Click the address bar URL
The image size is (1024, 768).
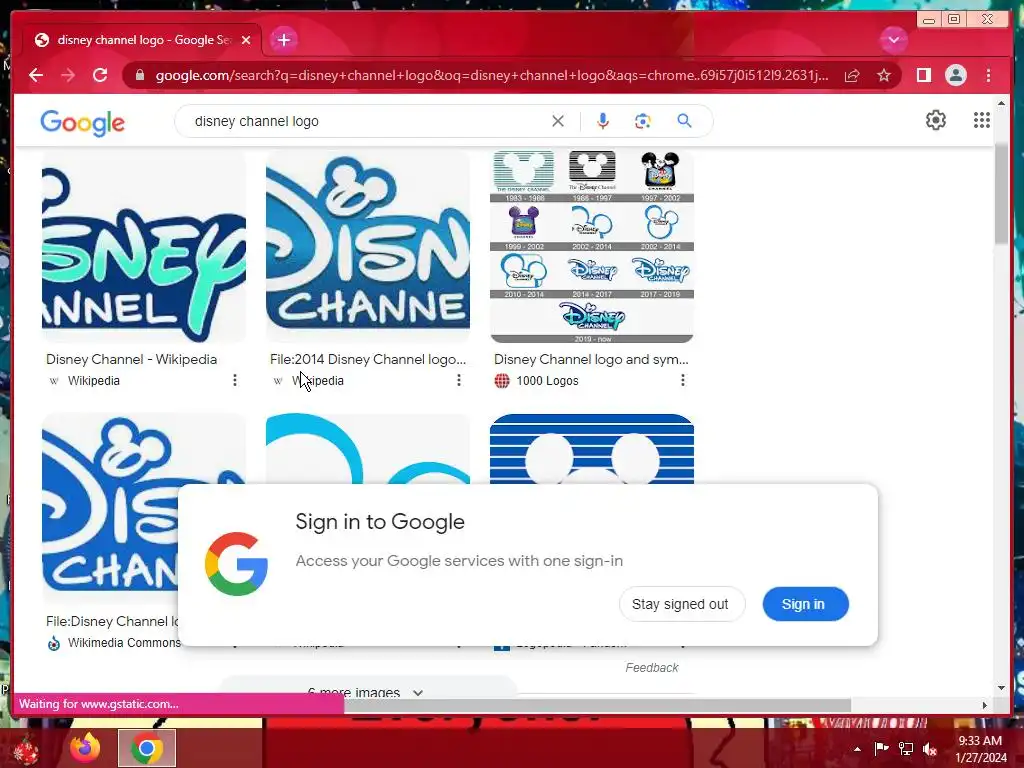click(491, 75)
